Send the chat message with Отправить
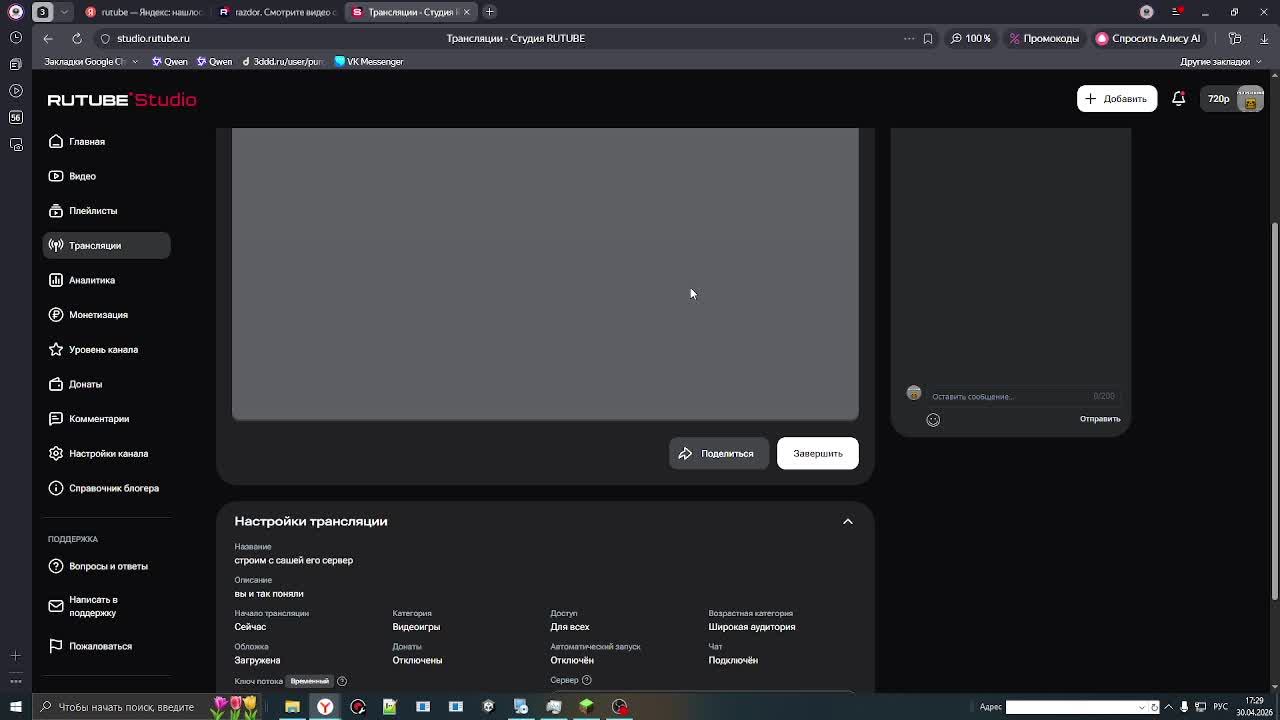 coord(1100,419)
